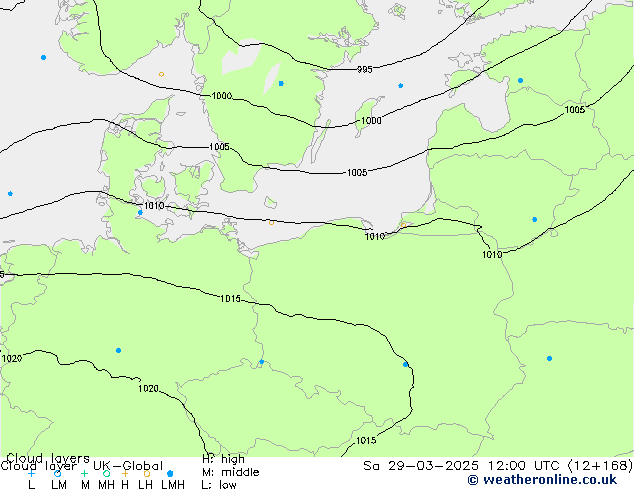Click the orange circle LH legend symbol
634x490 pixels.
click(147, 473)
